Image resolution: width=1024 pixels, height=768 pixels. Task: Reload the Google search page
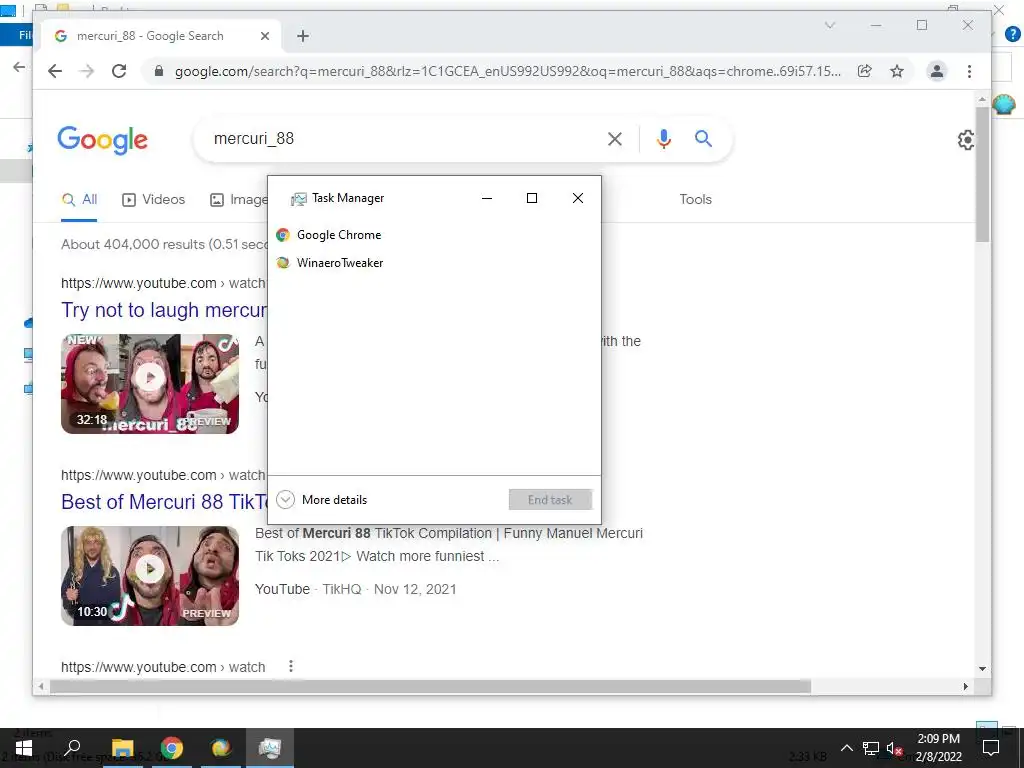(119, 71)
